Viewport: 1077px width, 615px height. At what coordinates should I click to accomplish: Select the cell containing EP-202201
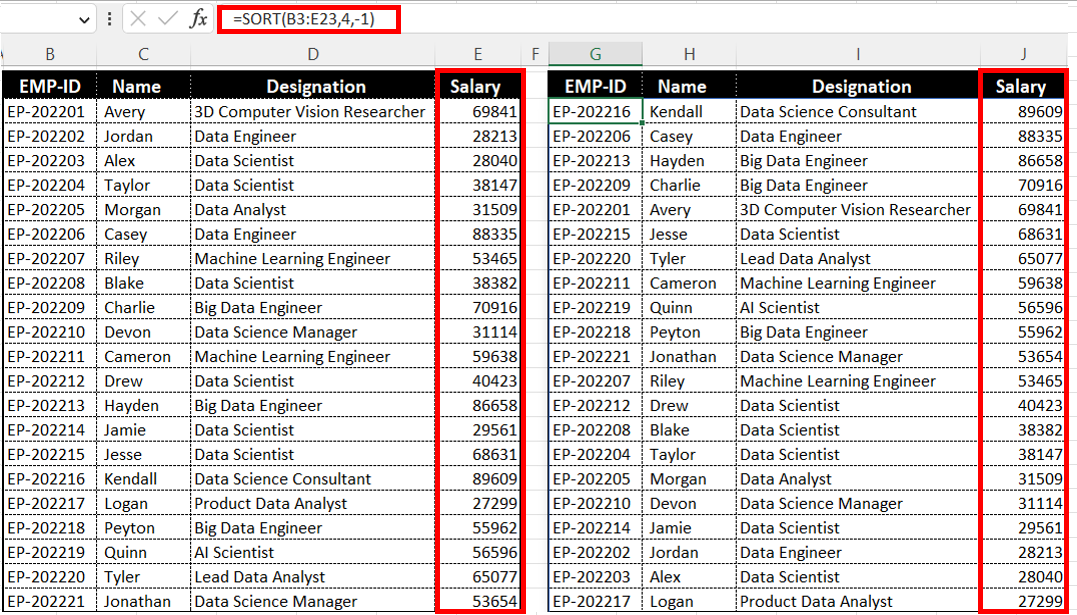(49, 111)
